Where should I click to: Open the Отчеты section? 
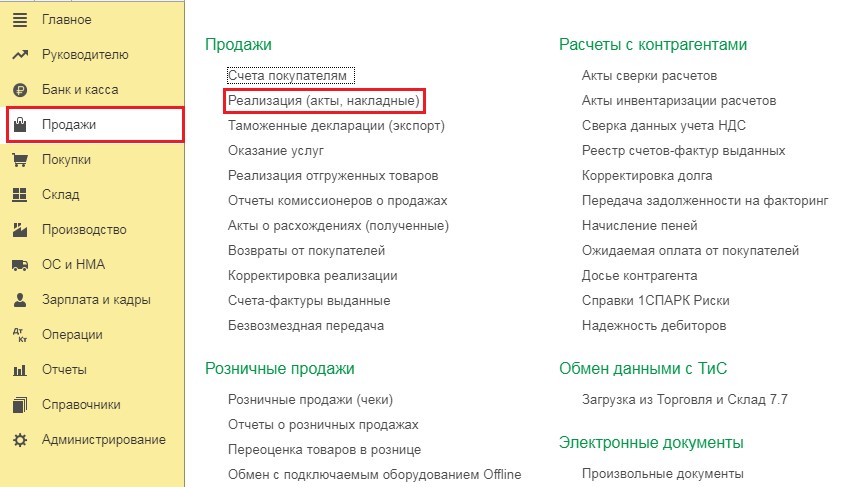64,370
